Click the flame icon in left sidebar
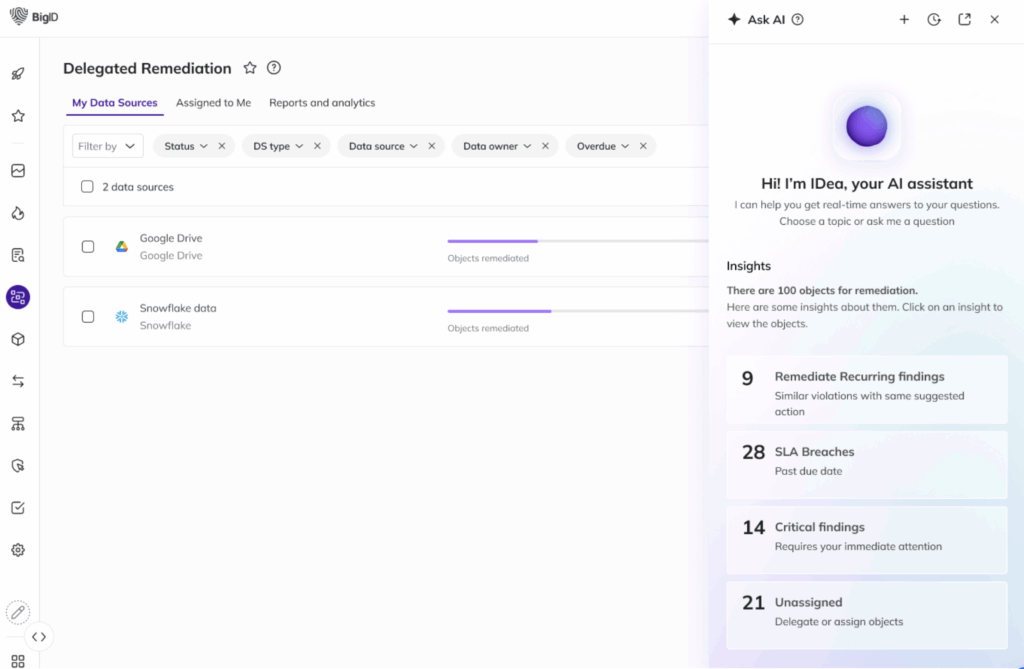 [x=18, y=213]
